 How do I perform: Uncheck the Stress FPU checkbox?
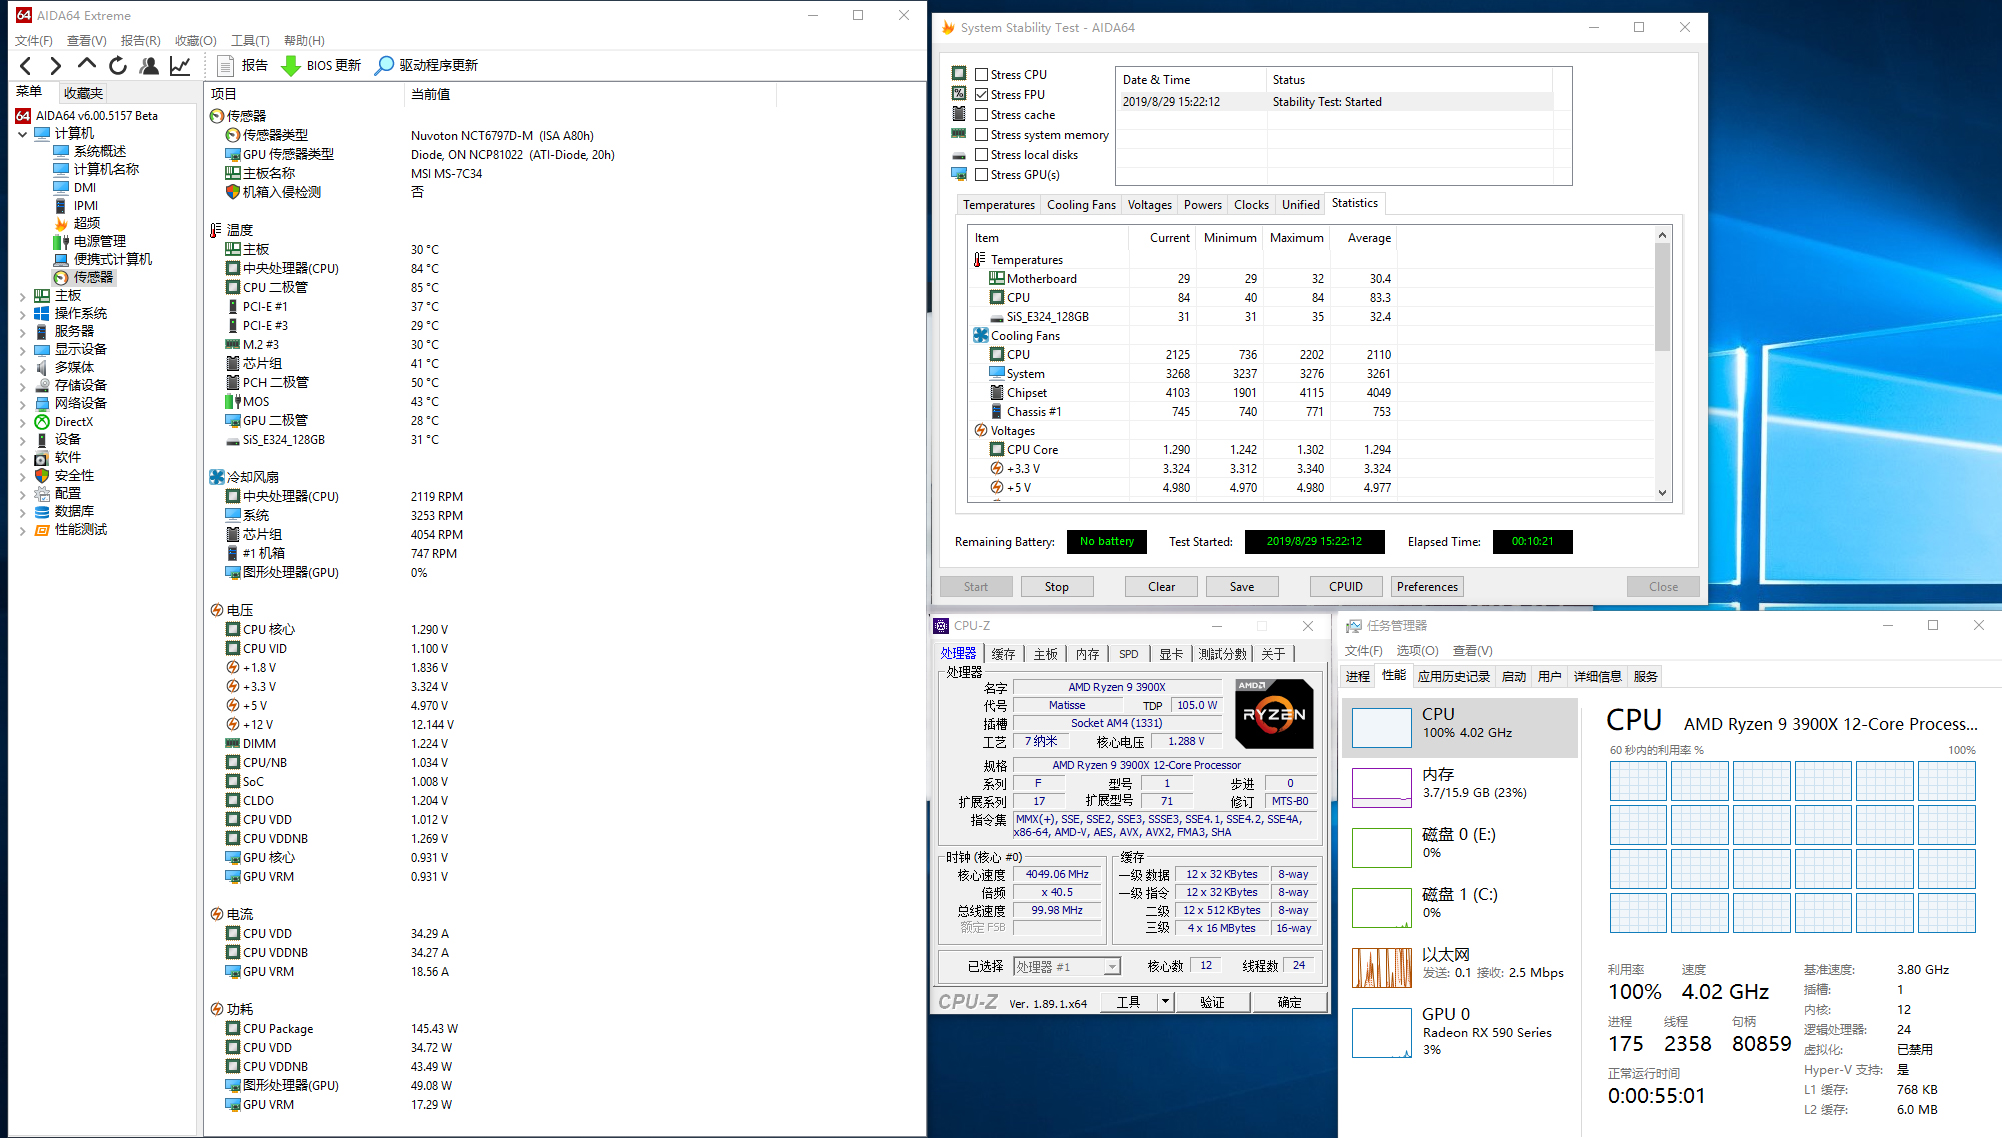981,95
